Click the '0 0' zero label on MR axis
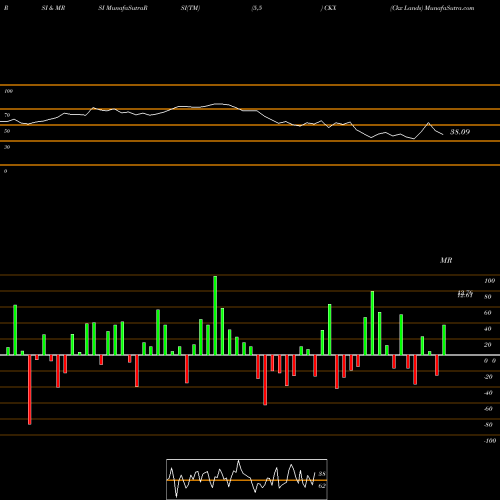This screenshot has height=500, width=500. (x=490, y=361)
